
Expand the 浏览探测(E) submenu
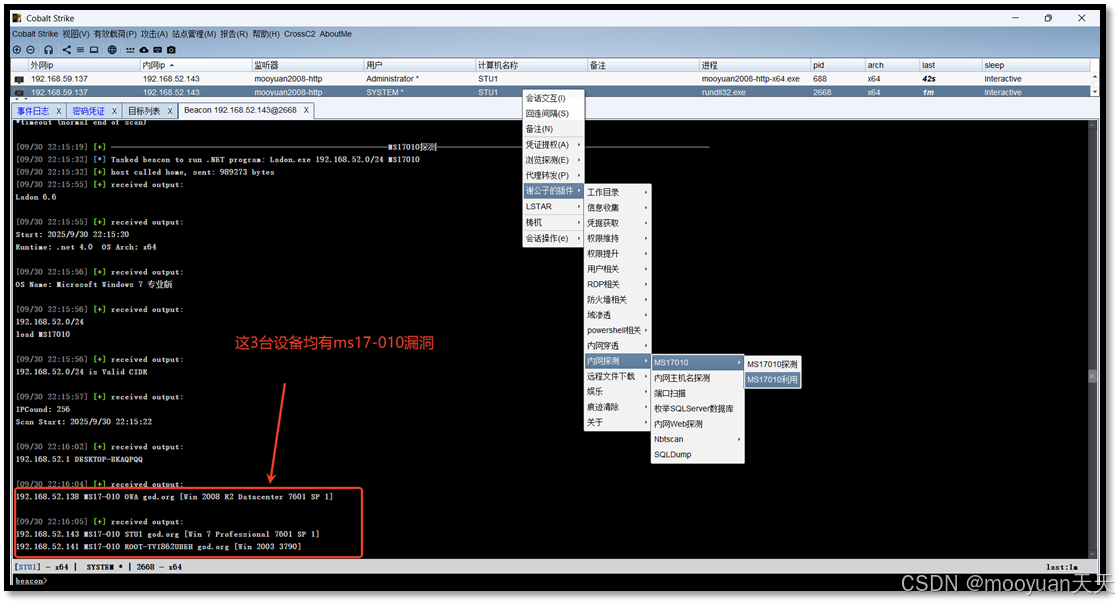click(x=554, y=161)
